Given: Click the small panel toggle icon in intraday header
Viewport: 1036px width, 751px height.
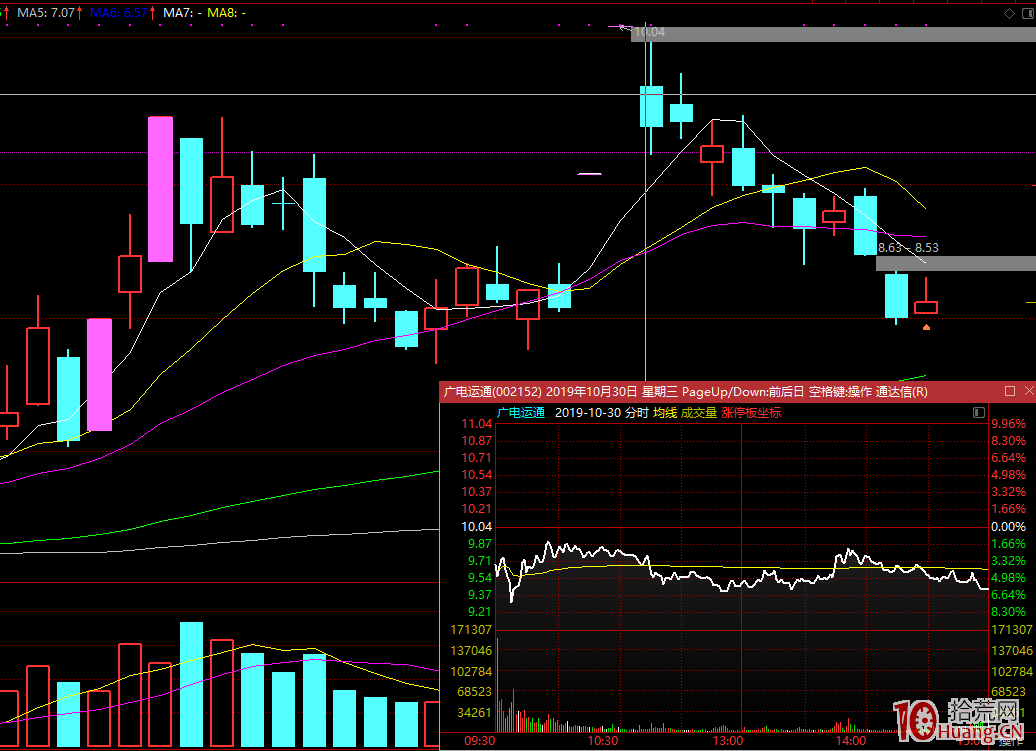Looking at the screenshot, I should coord(979,412).
